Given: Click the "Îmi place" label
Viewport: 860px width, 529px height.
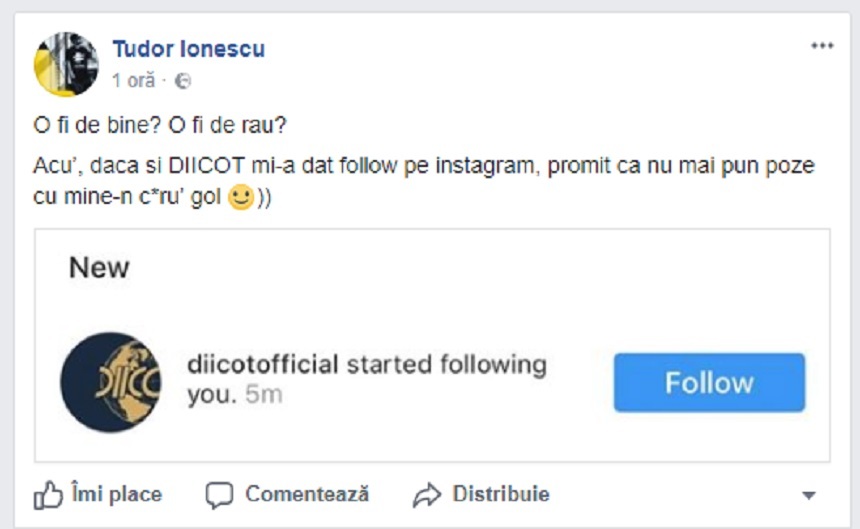Looking at the screenshot, I should [116, 494].
